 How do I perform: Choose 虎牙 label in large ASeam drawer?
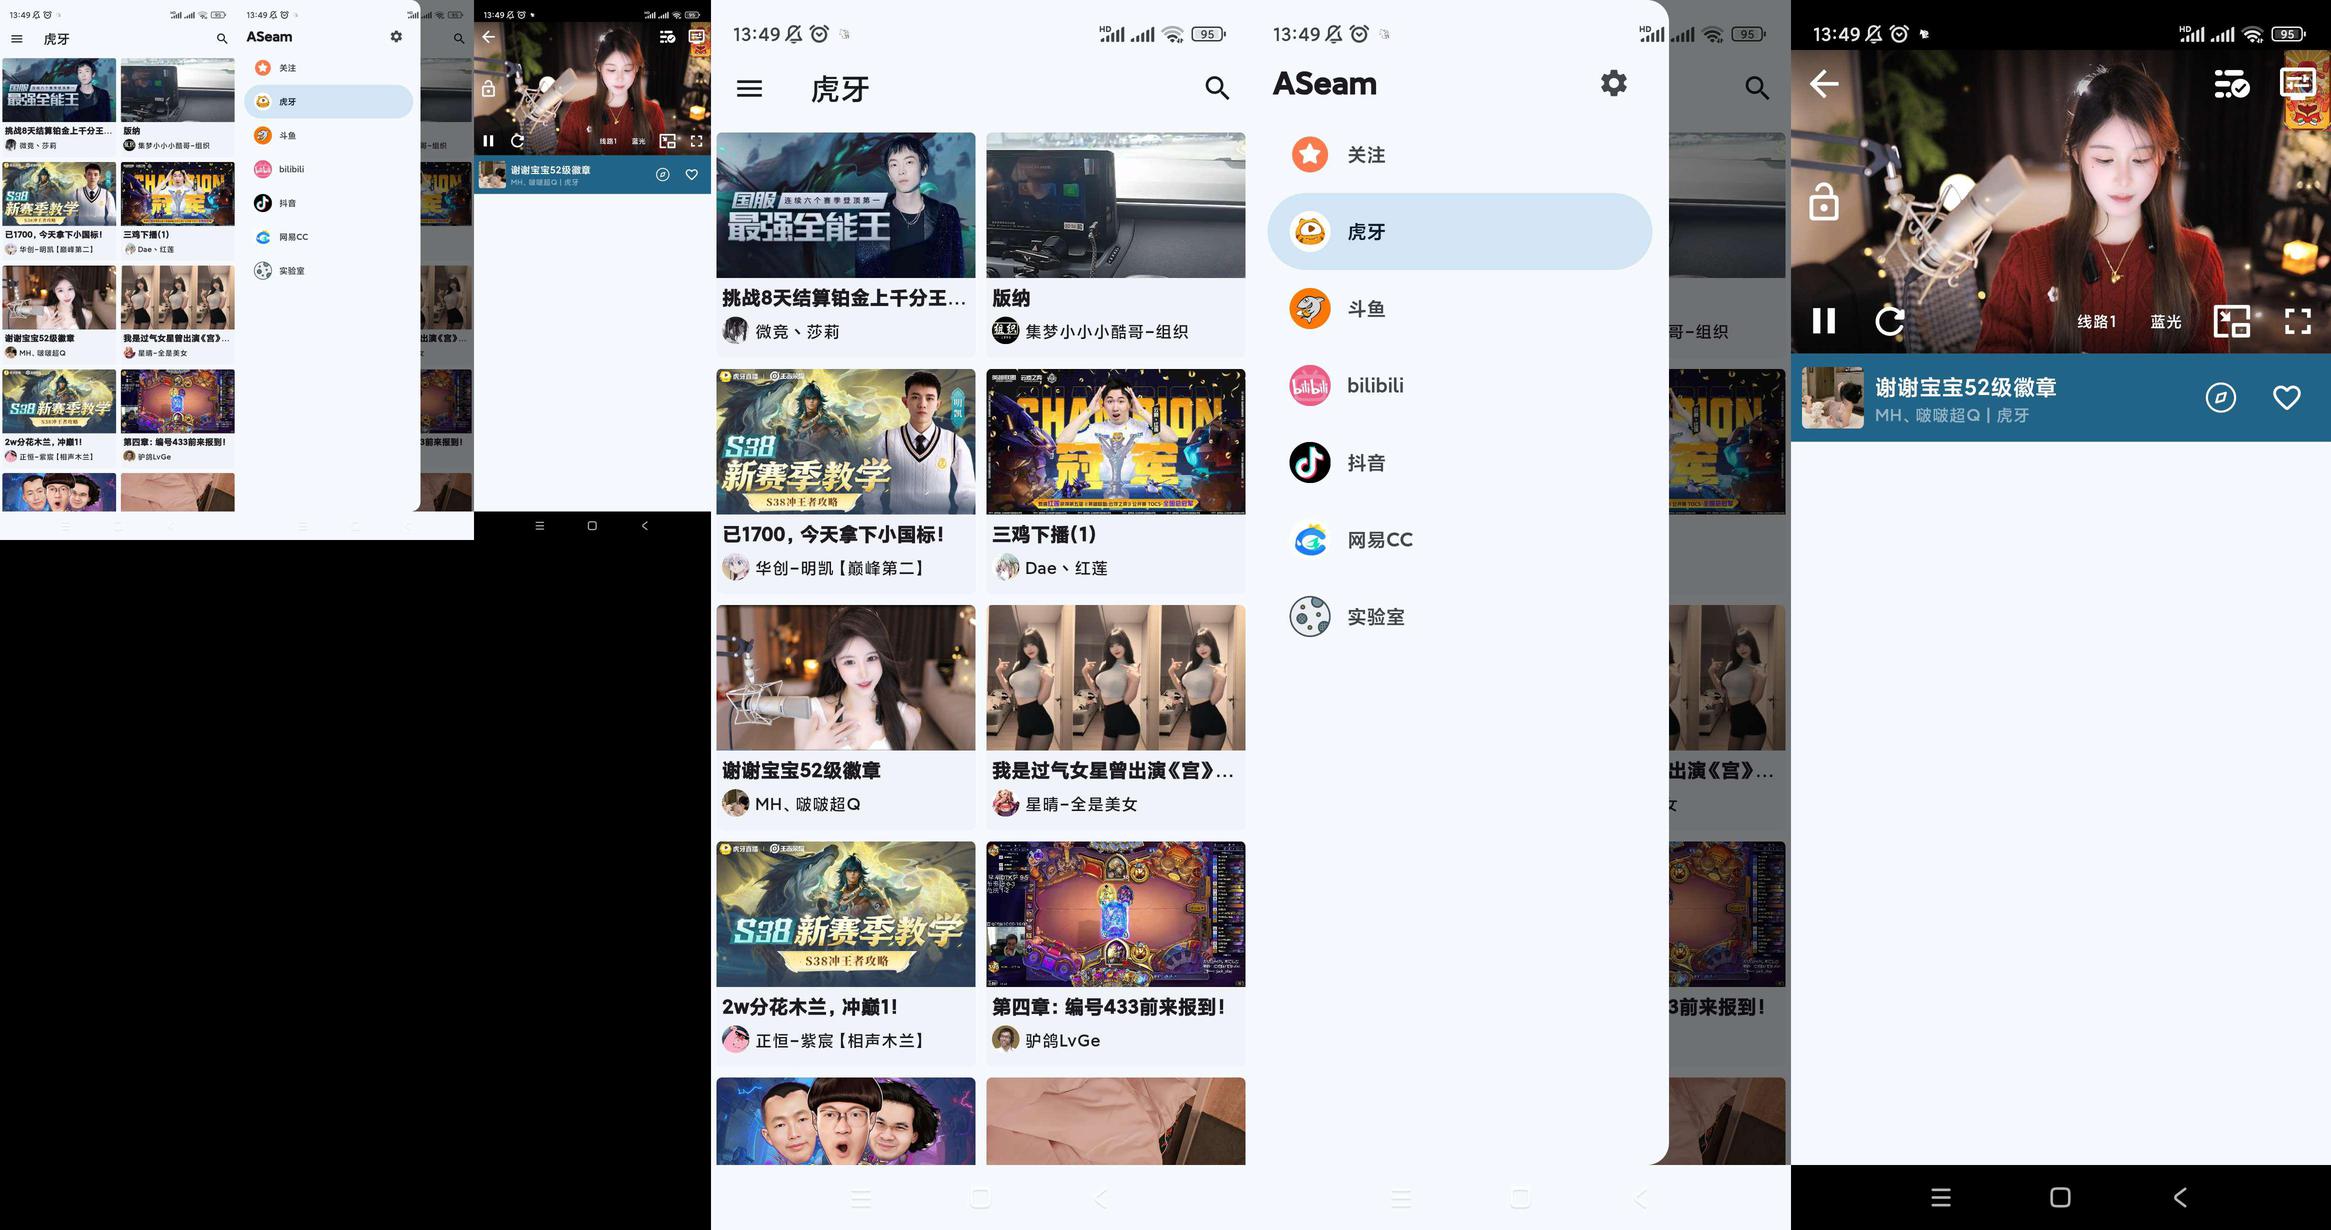point(1366,232)
